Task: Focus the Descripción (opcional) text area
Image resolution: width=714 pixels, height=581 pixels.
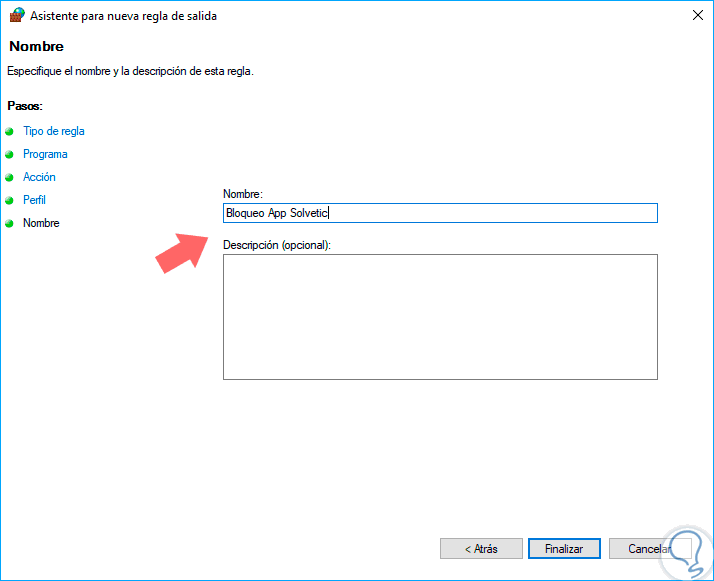Action: tap(440, 316)
